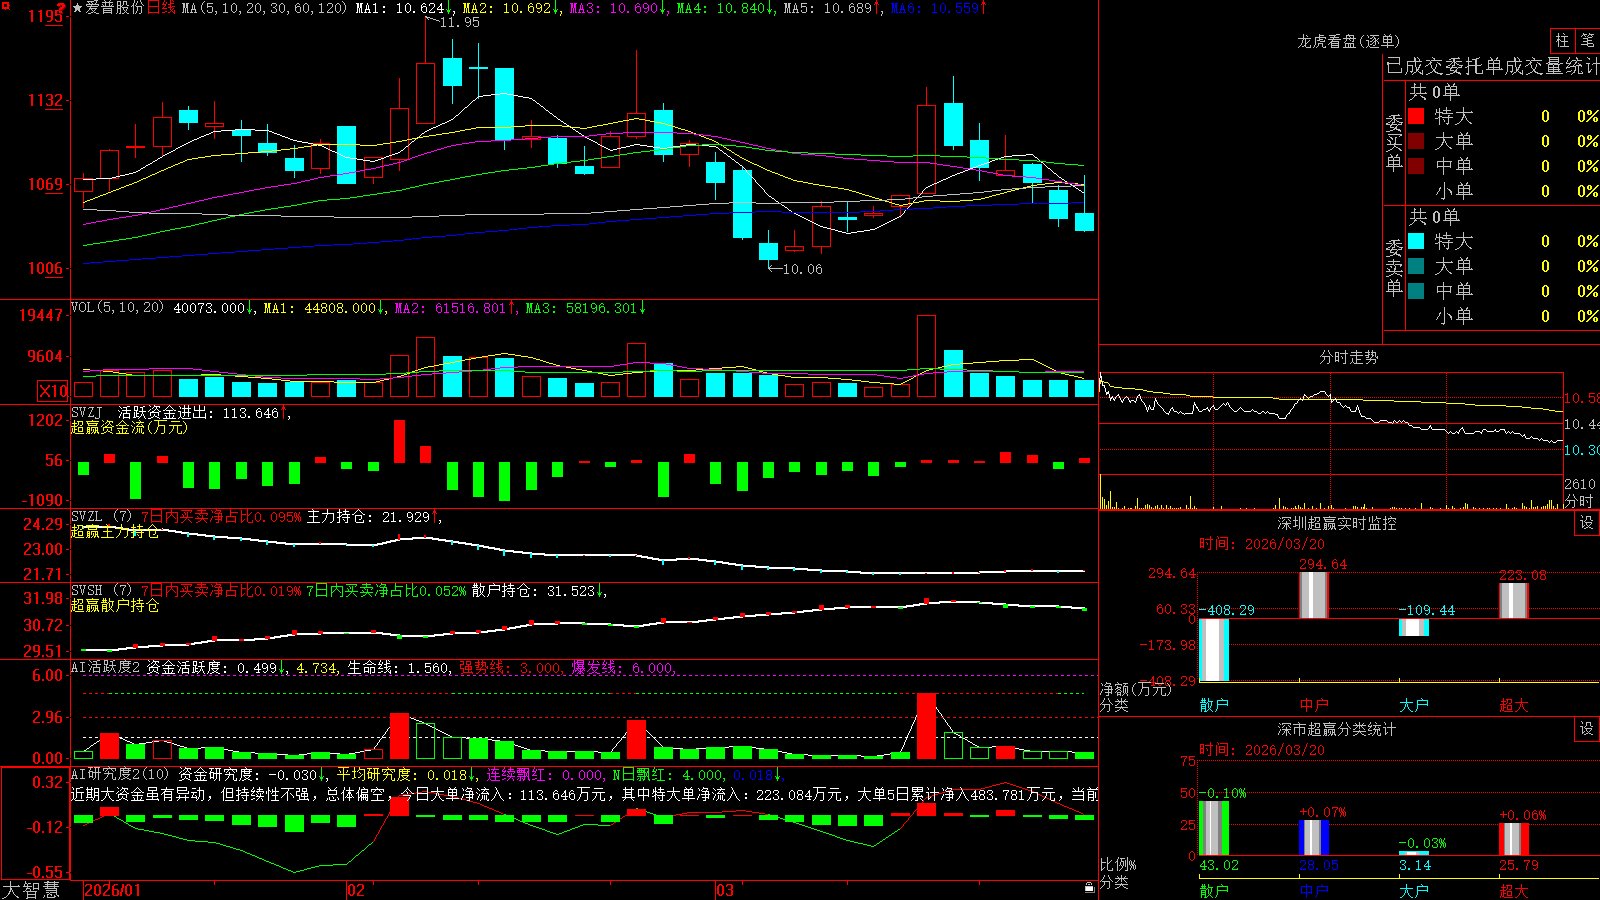The image size is (1600, 900).
Task: Click the 已成交委托单成交量统计 header
Action: (x=1492, y=66)
